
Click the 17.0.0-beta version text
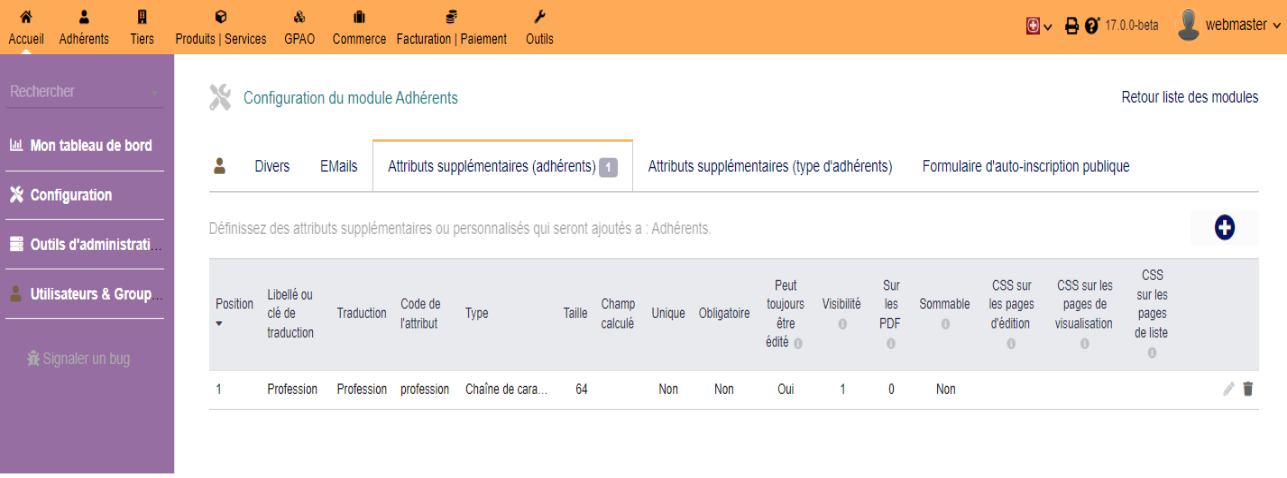[1131, 26]
